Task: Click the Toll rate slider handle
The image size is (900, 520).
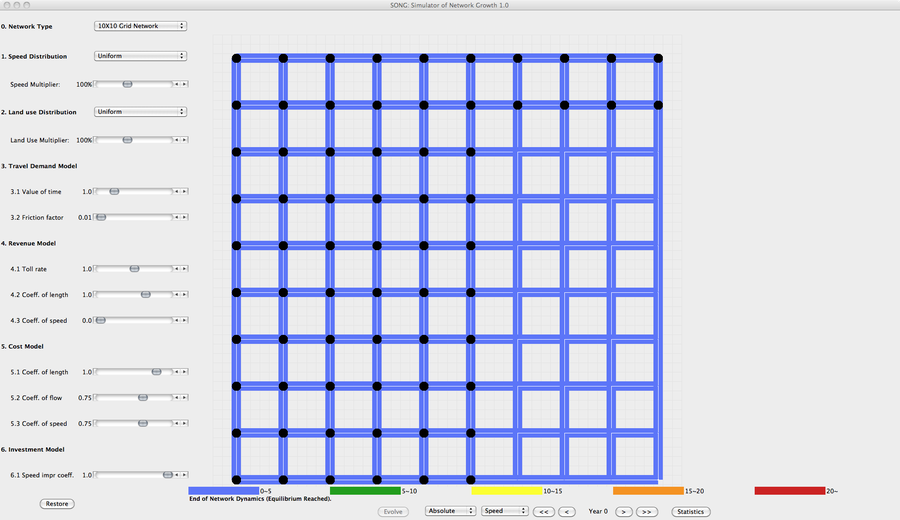Action: pos(134,269)
